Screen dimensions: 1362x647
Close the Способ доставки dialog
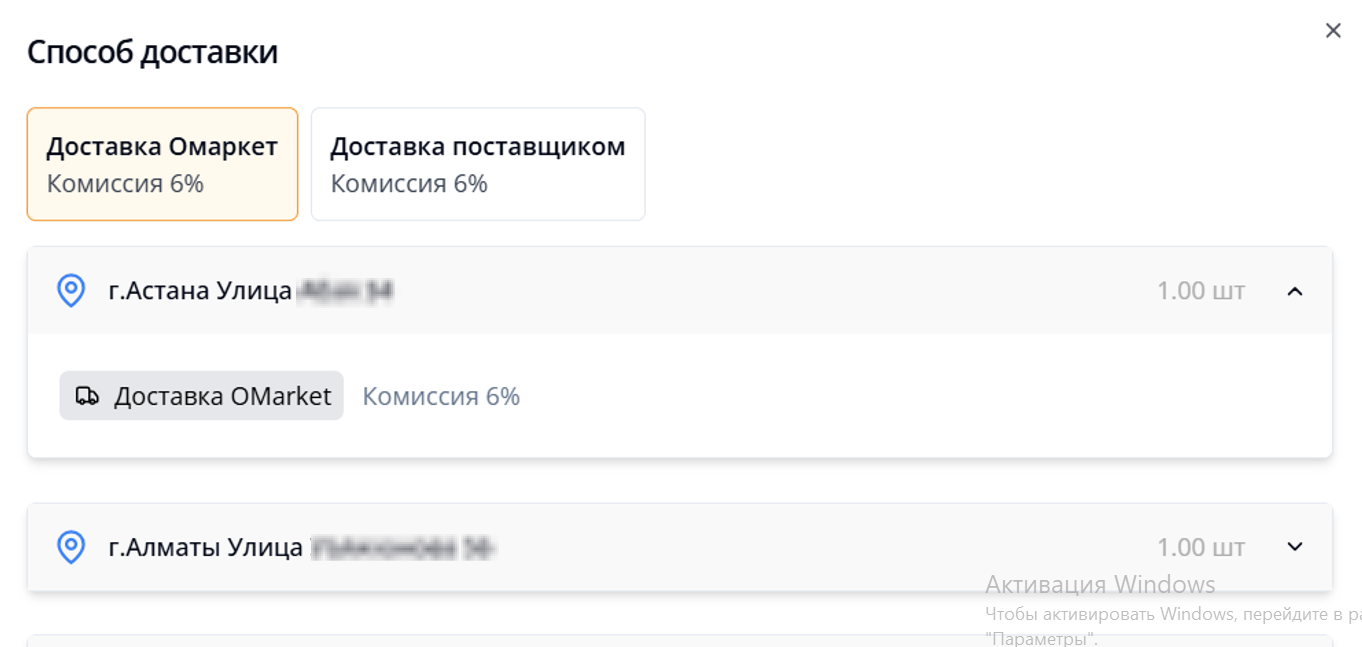1332,31
